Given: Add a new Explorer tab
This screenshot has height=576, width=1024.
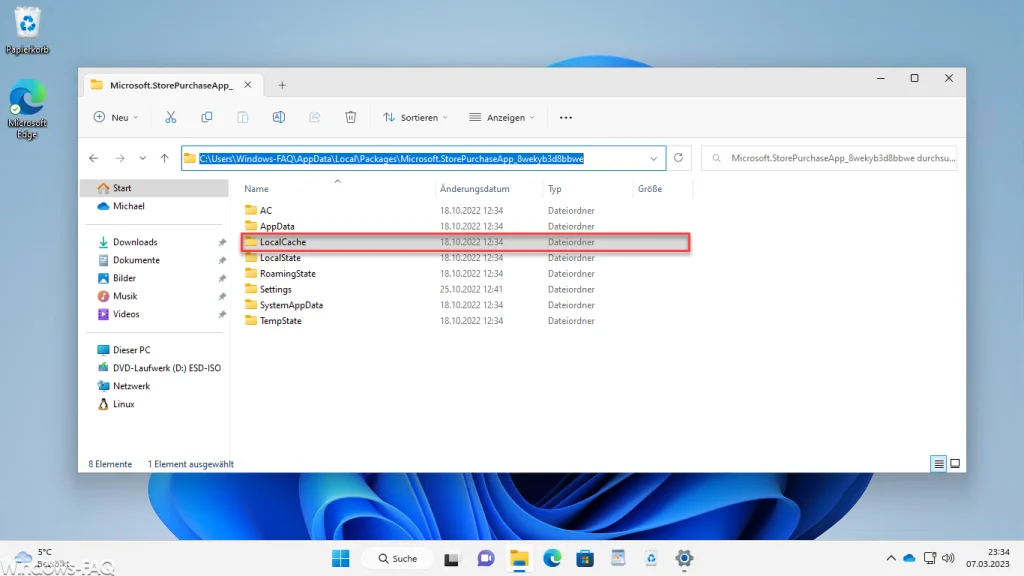Looking at the screenshot, I should coord(282,85).
